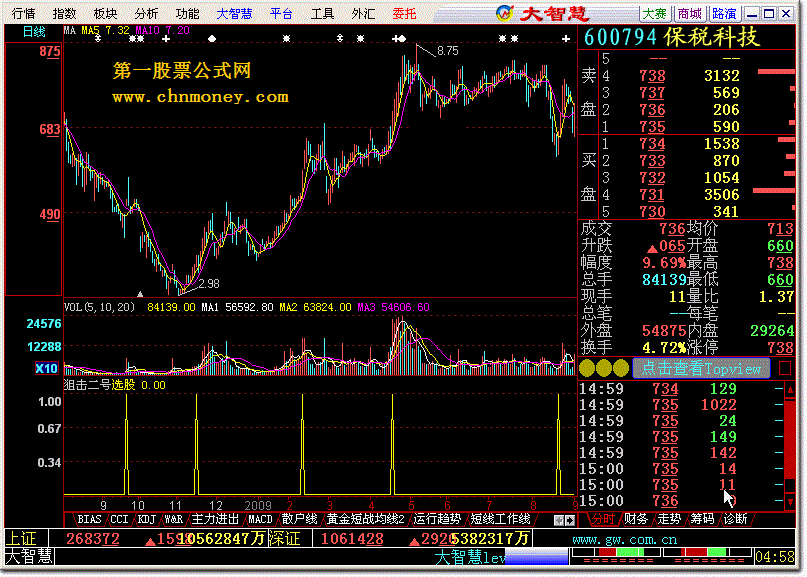This screenshot has width=807, height=577.
Task: Click the 04:58 clock display
Action: pyautogui.click(x=775, y=556)
